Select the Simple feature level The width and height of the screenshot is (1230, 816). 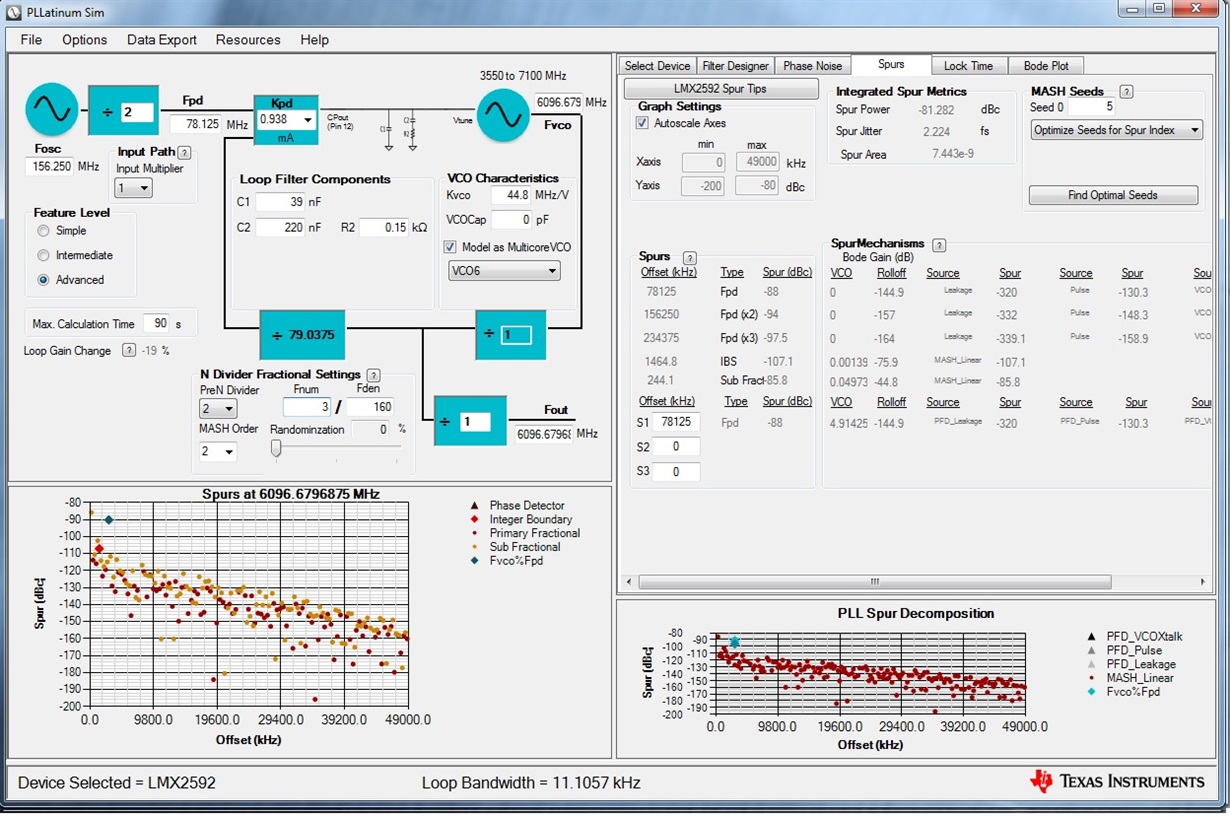click(43, 230)
